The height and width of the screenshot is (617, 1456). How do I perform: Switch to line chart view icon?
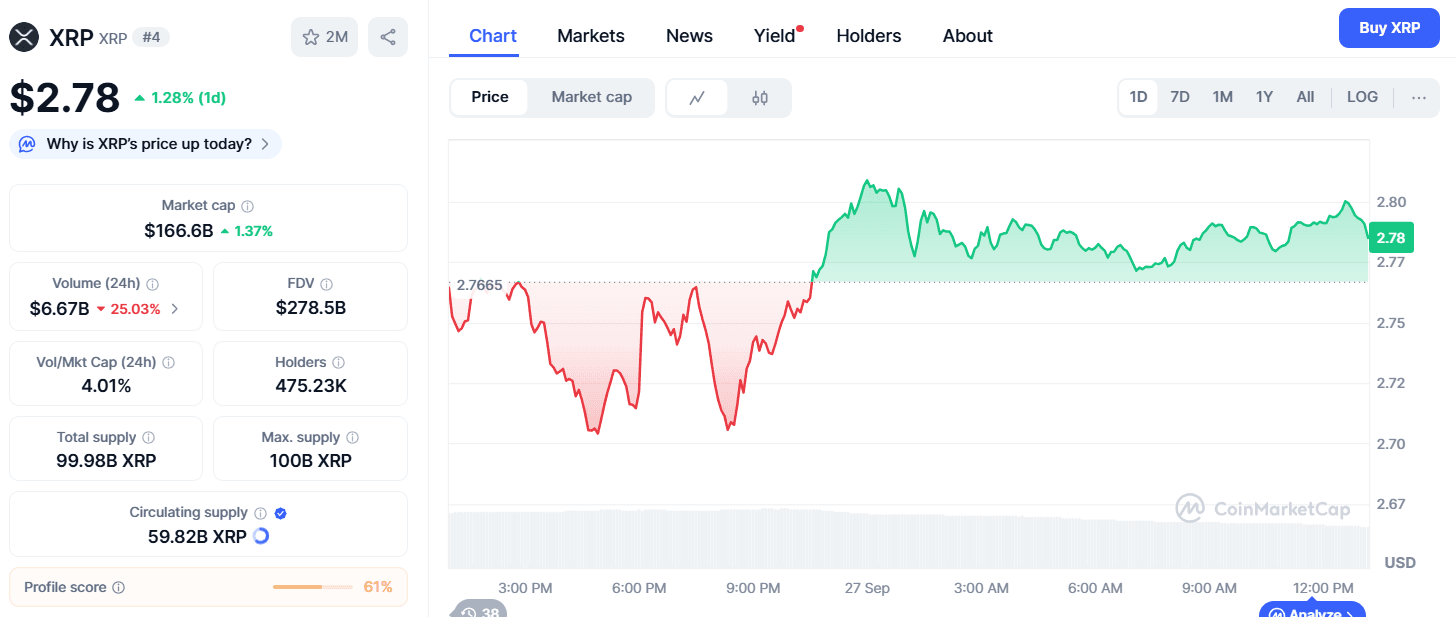(x=697, y=97)
